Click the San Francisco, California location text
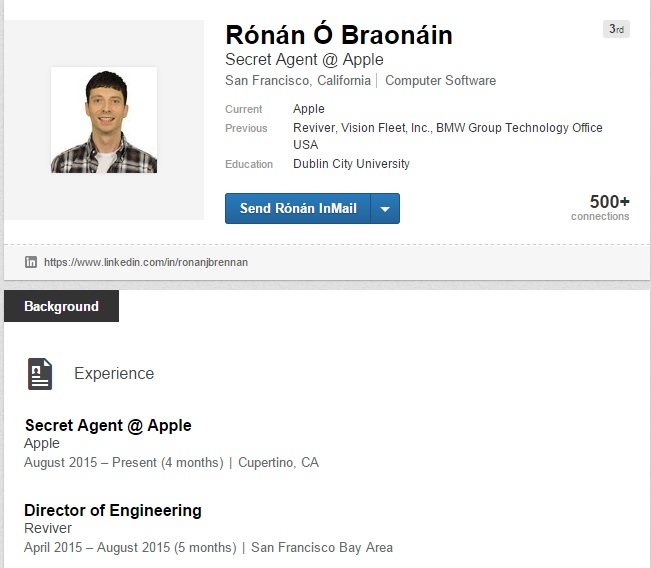This screenshot has width=651, height=568. [x=298, y=81]
